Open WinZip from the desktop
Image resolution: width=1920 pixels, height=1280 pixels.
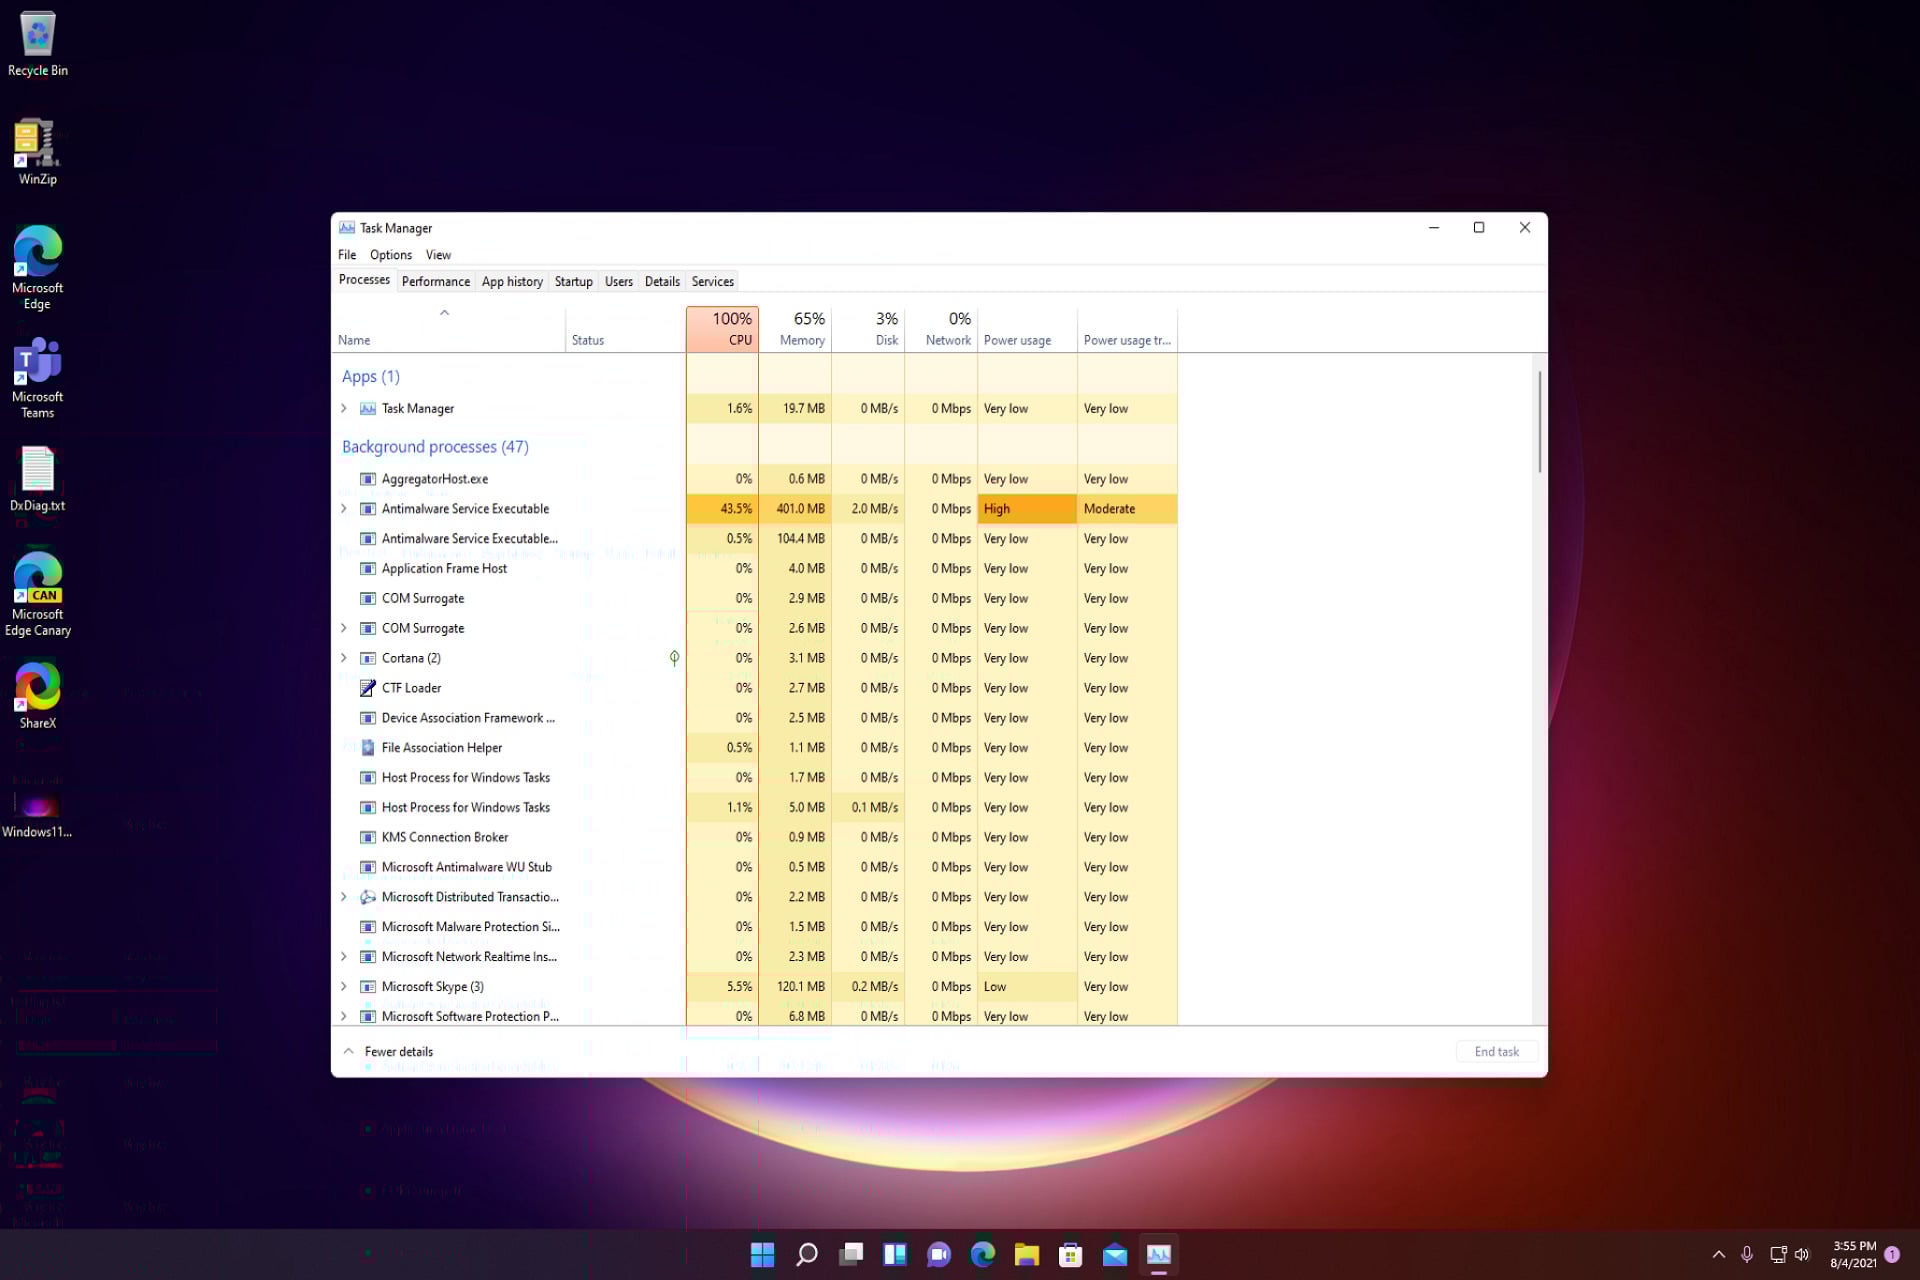[x=38, y=145]
